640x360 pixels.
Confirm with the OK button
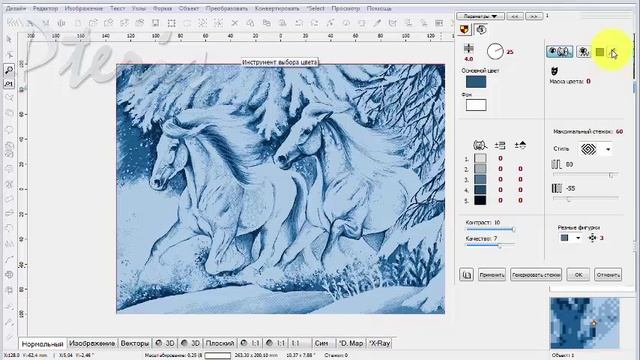[x=578, y=275]
